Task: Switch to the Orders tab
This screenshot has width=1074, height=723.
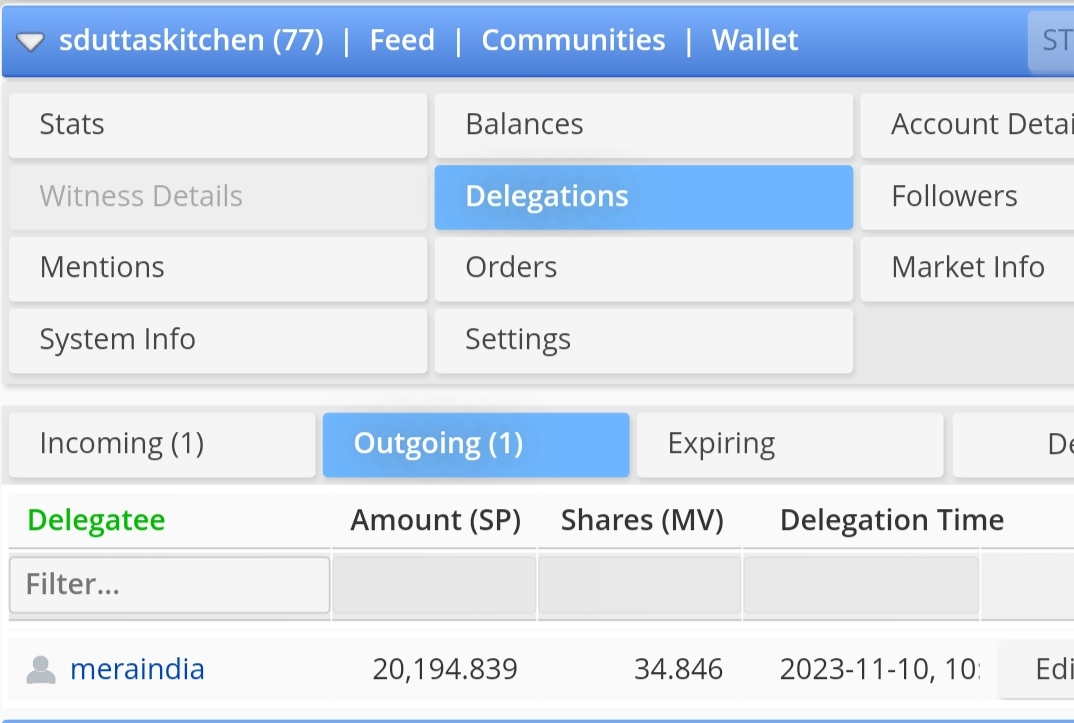Action: tap(644, 268)
